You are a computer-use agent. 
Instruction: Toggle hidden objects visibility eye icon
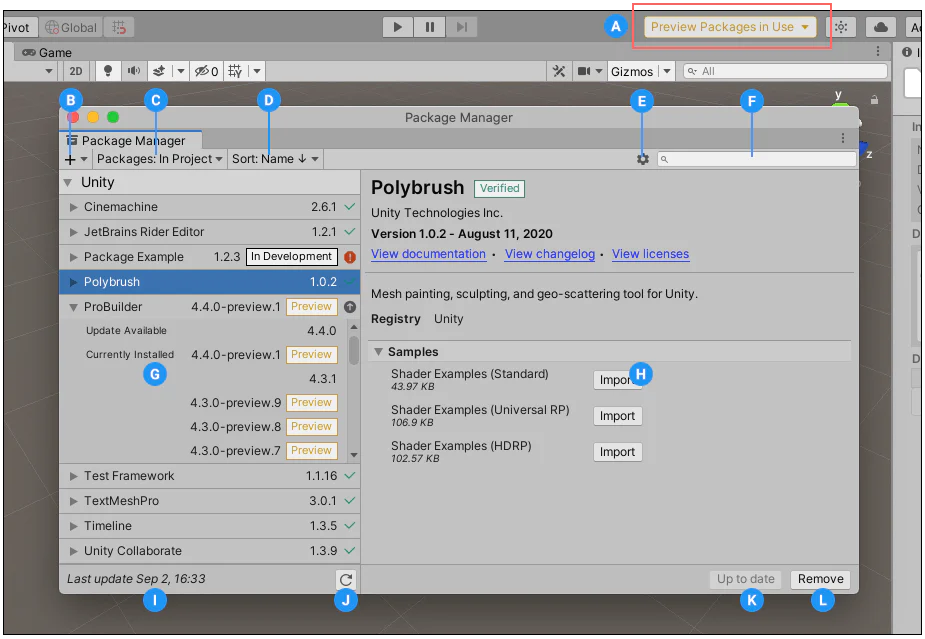click(x=206, y=71)
